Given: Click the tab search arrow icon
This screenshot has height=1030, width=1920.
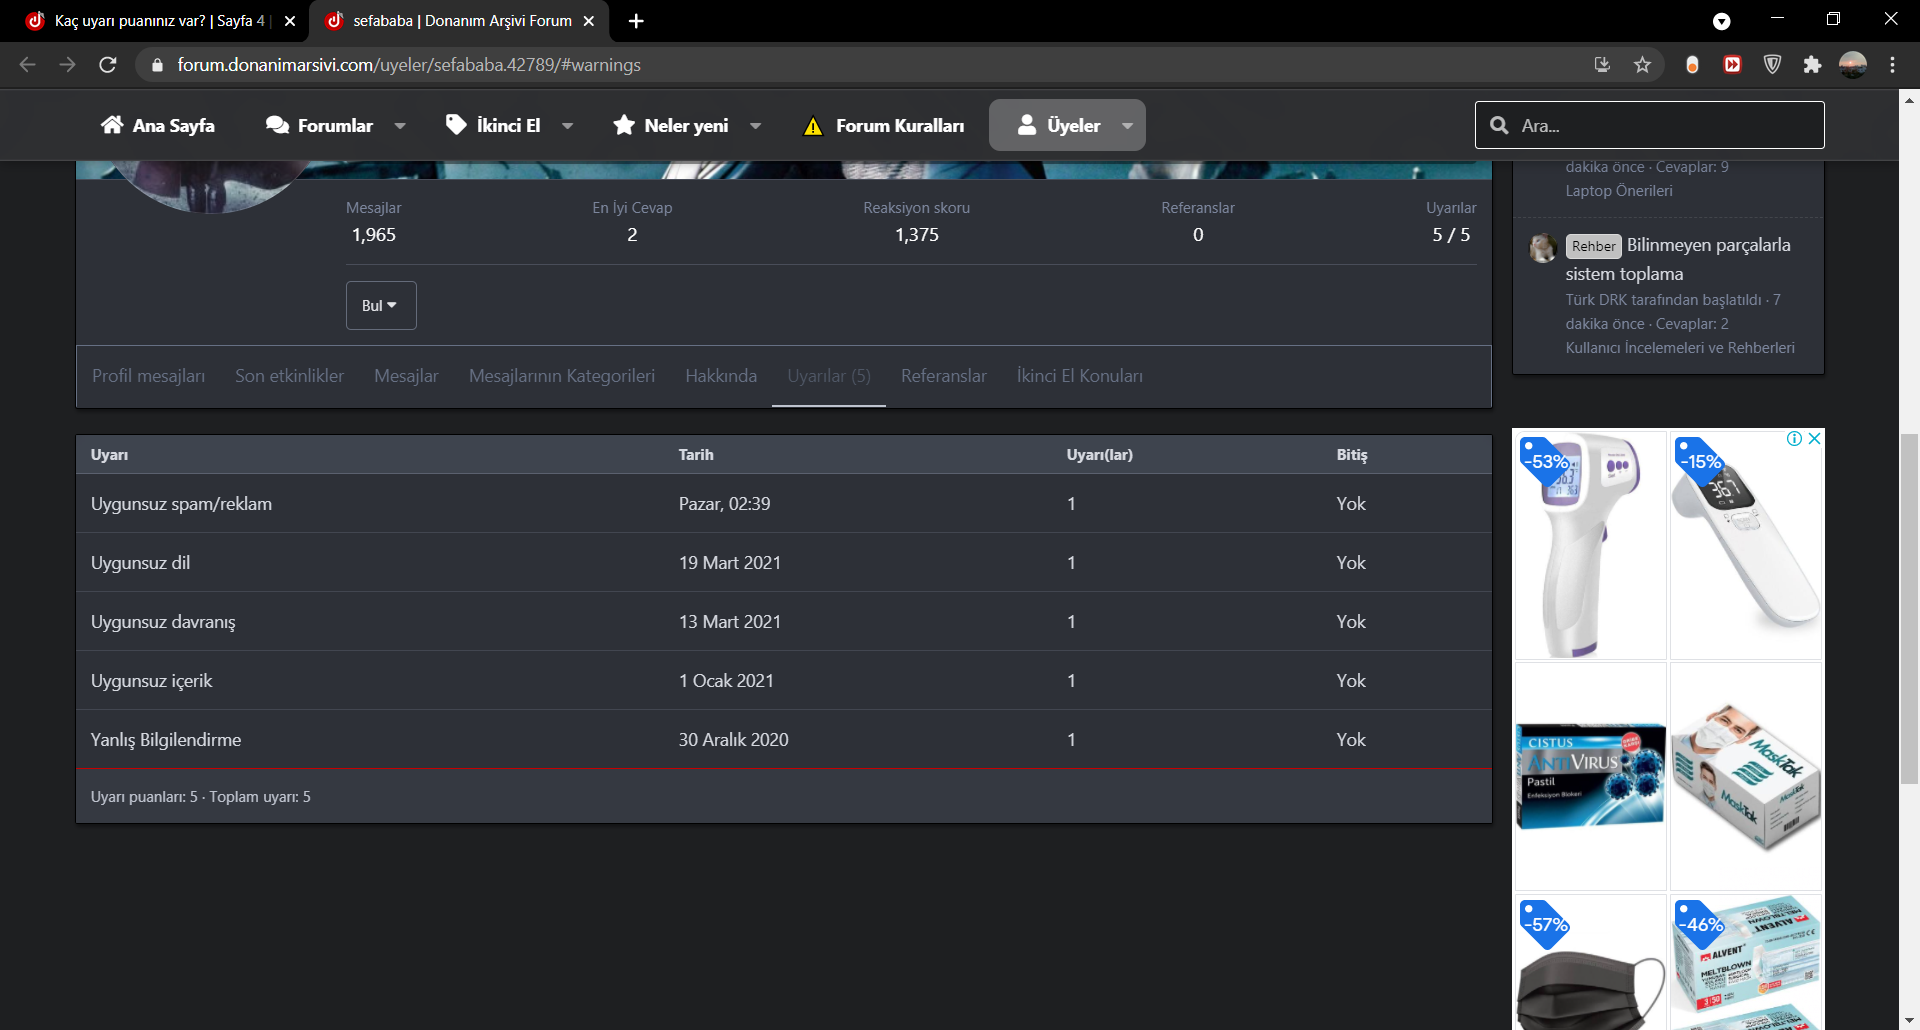Looking at the screenshot, I should [x=1721, y=21].
